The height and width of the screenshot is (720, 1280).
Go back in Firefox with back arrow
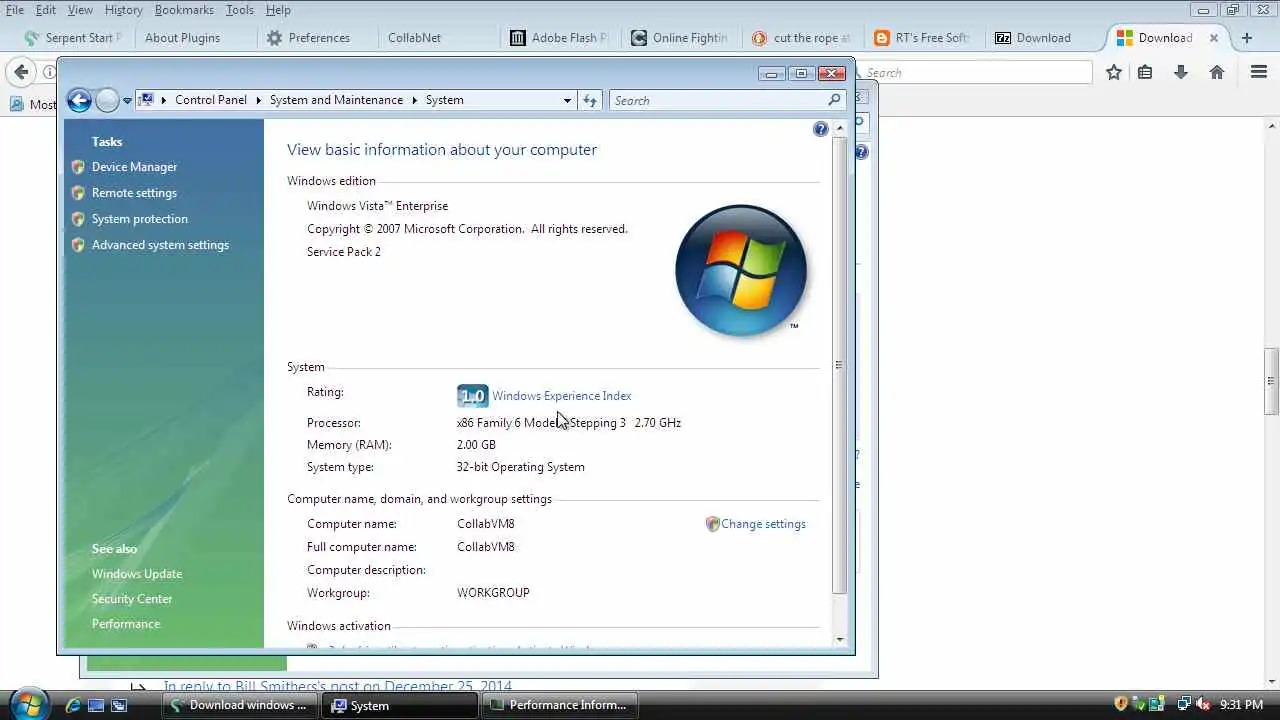[21, 72]
